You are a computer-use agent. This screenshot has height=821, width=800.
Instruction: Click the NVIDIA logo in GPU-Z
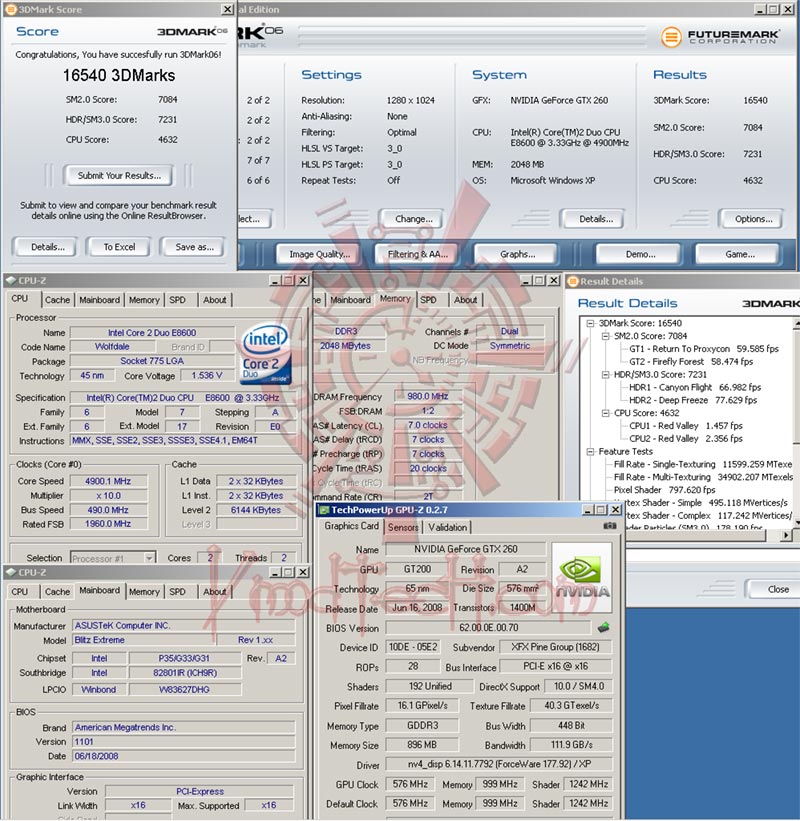582,578
